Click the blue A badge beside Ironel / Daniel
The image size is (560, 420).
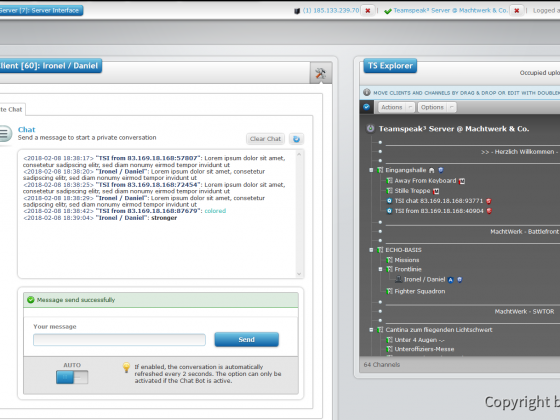tap(450, 280)
